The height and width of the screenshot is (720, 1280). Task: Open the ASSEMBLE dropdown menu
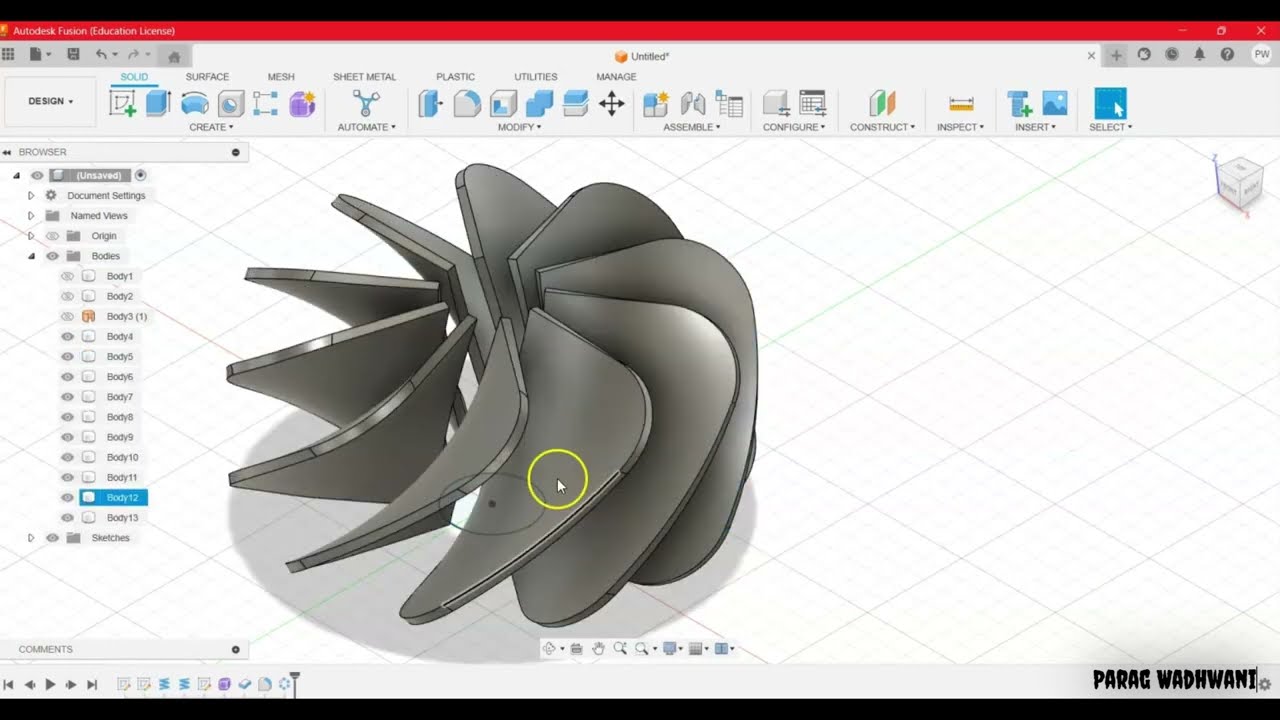click(x=692, y=127)
